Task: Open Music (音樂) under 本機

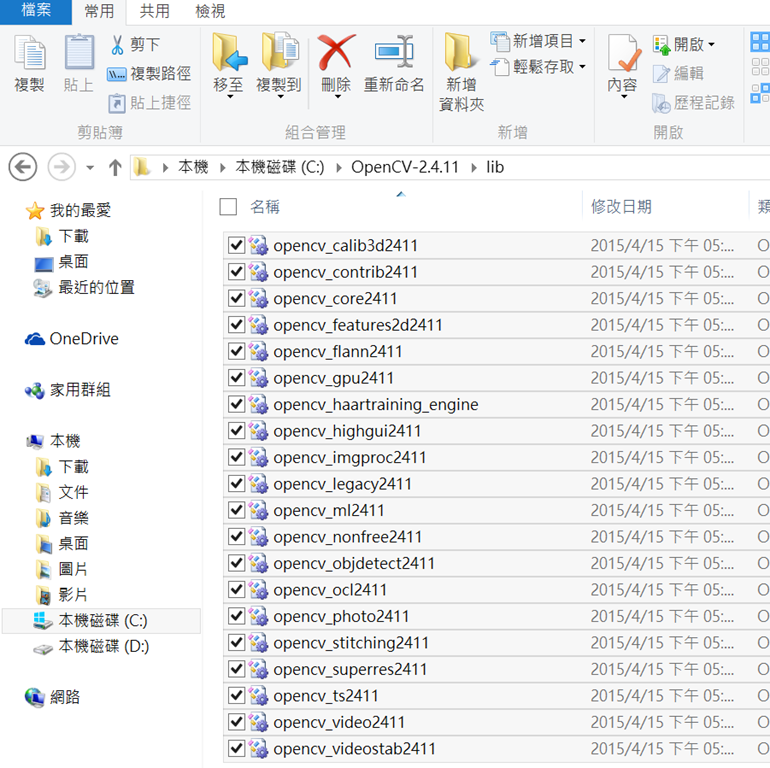Action: click(x=62, y=518)
